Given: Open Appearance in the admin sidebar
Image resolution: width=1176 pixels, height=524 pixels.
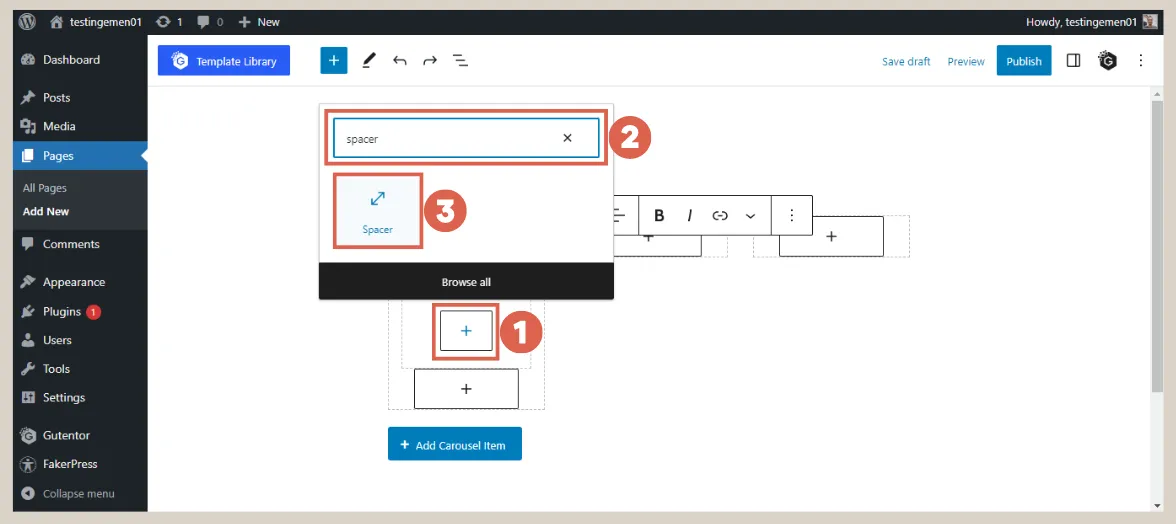Looking at the screenshot, I should pos(73,282).
